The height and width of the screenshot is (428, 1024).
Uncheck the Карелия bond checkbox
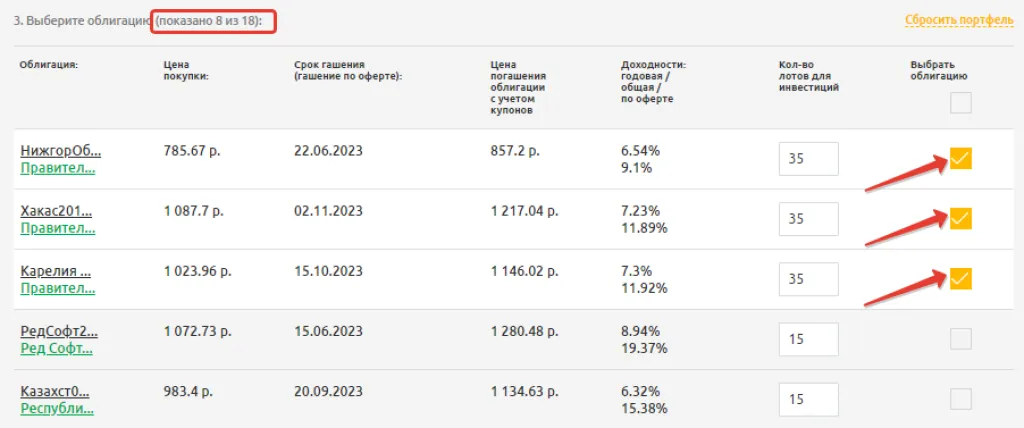(x=960, y=278)
